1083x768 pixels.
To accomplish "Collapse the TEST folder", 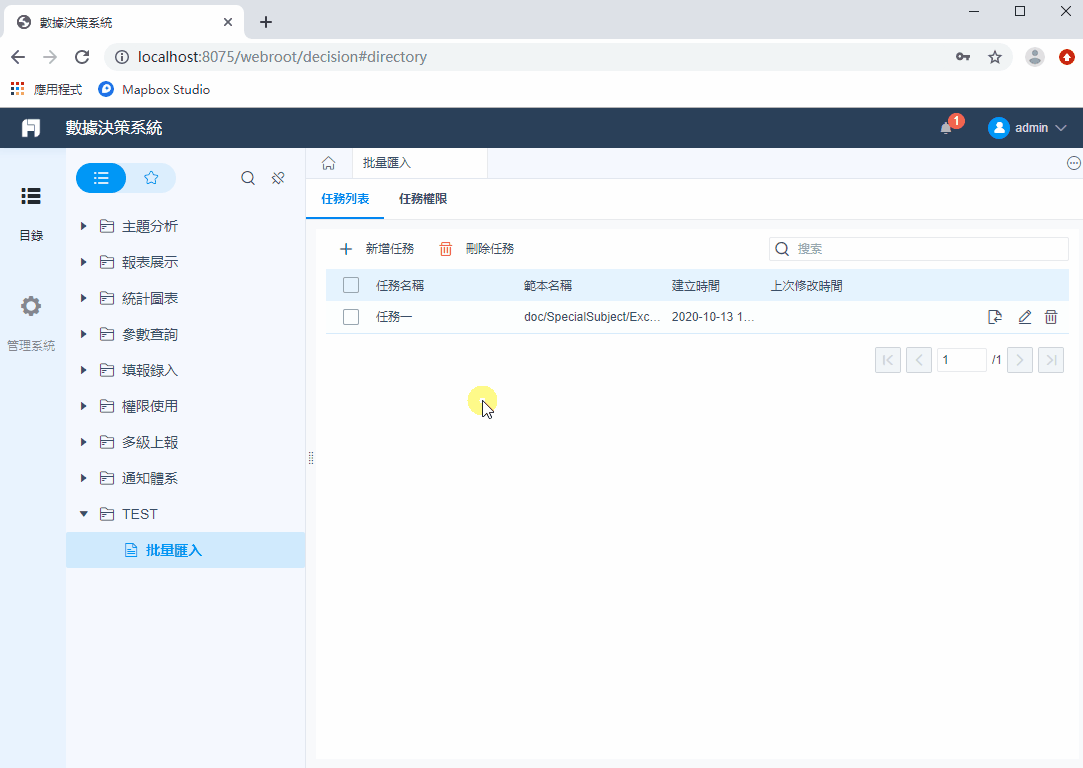I will coord(83,513).
